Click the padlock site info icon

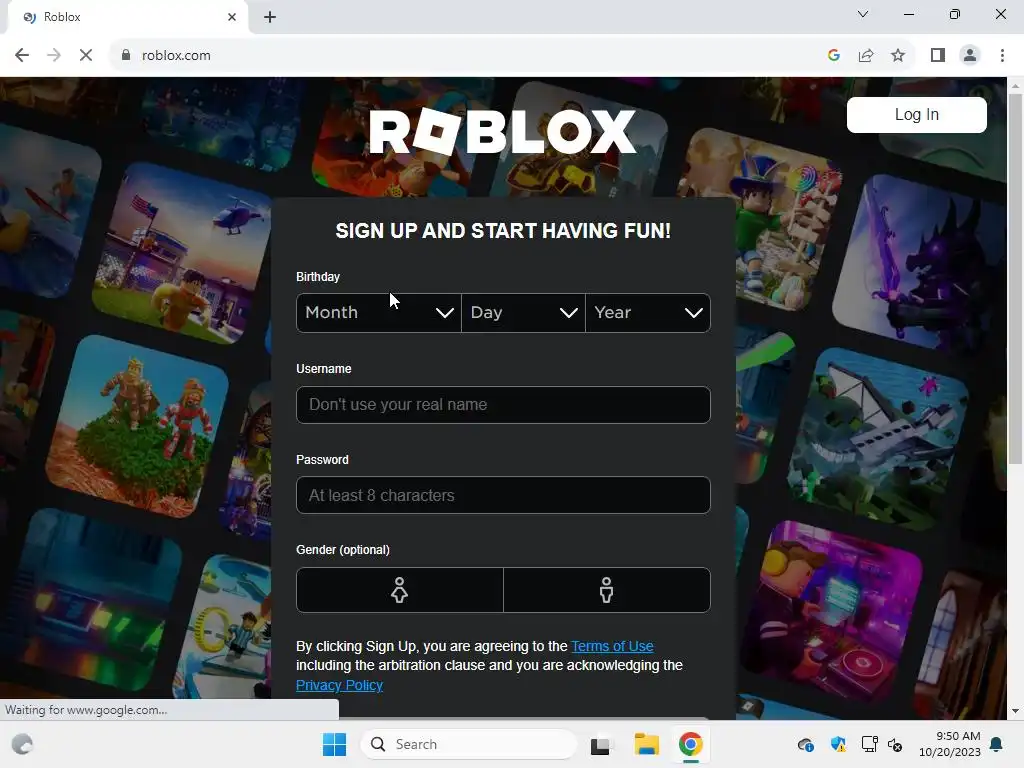[126, 56]
